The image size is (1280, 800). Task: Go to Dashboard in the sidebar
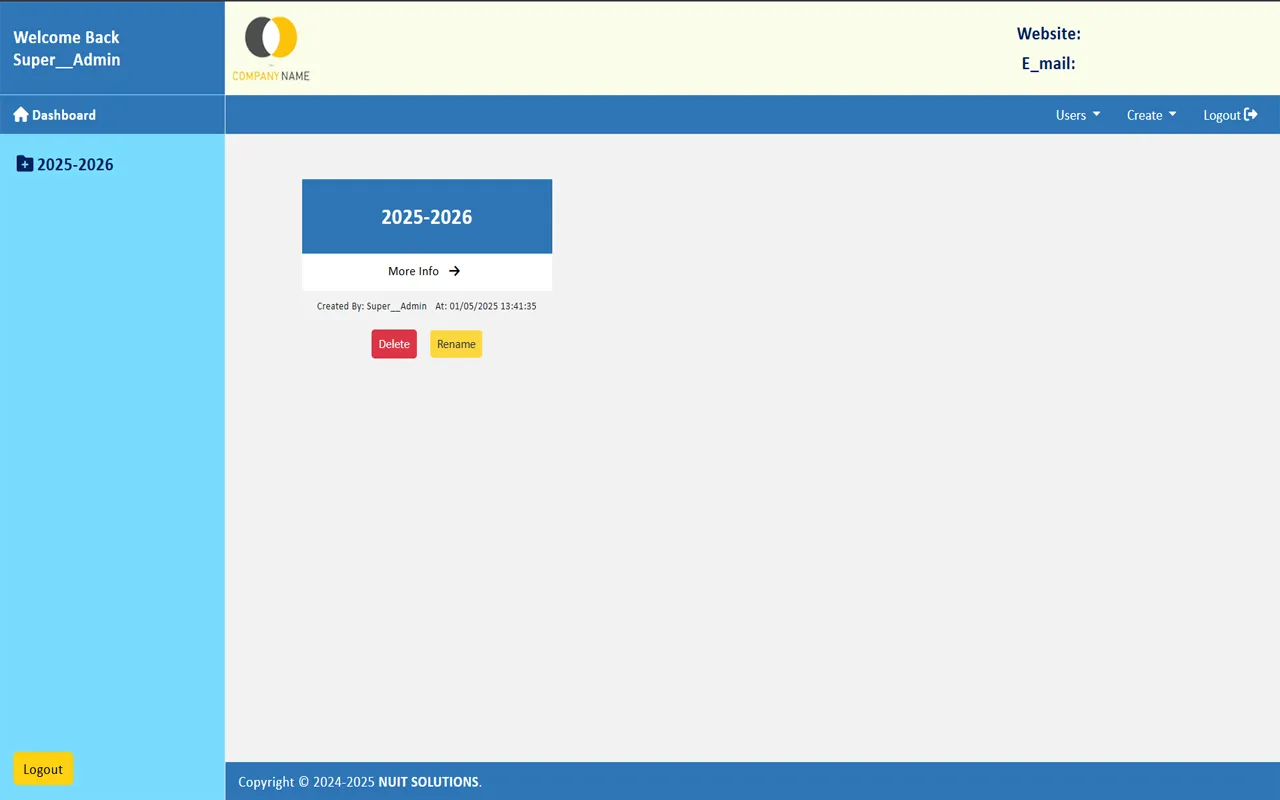(x=63, y=115)
